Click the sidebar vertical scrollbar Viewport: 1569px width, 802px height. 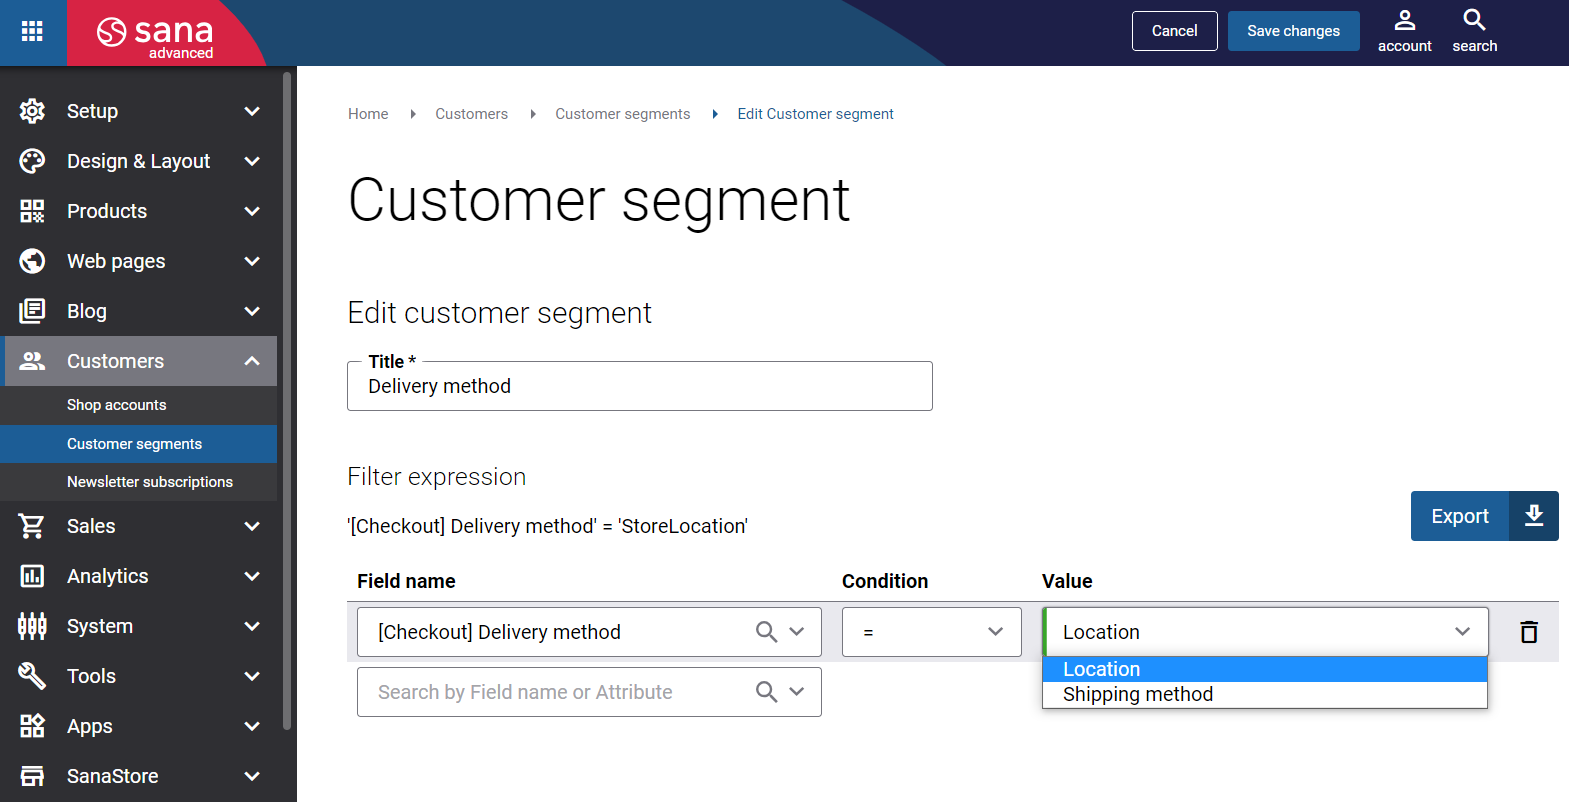287,400
